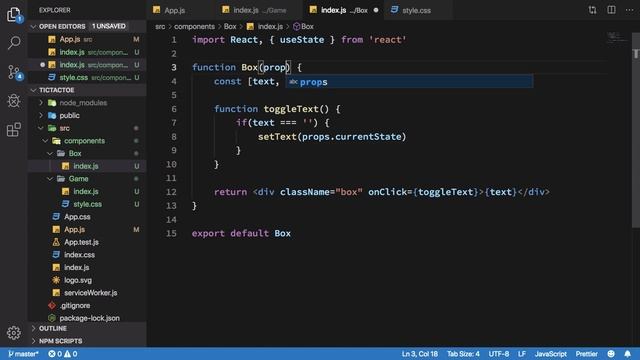Screen dimensions: 640x360
Task: Open style.css inside the Game folder
Action: click(x=87, y=204)
